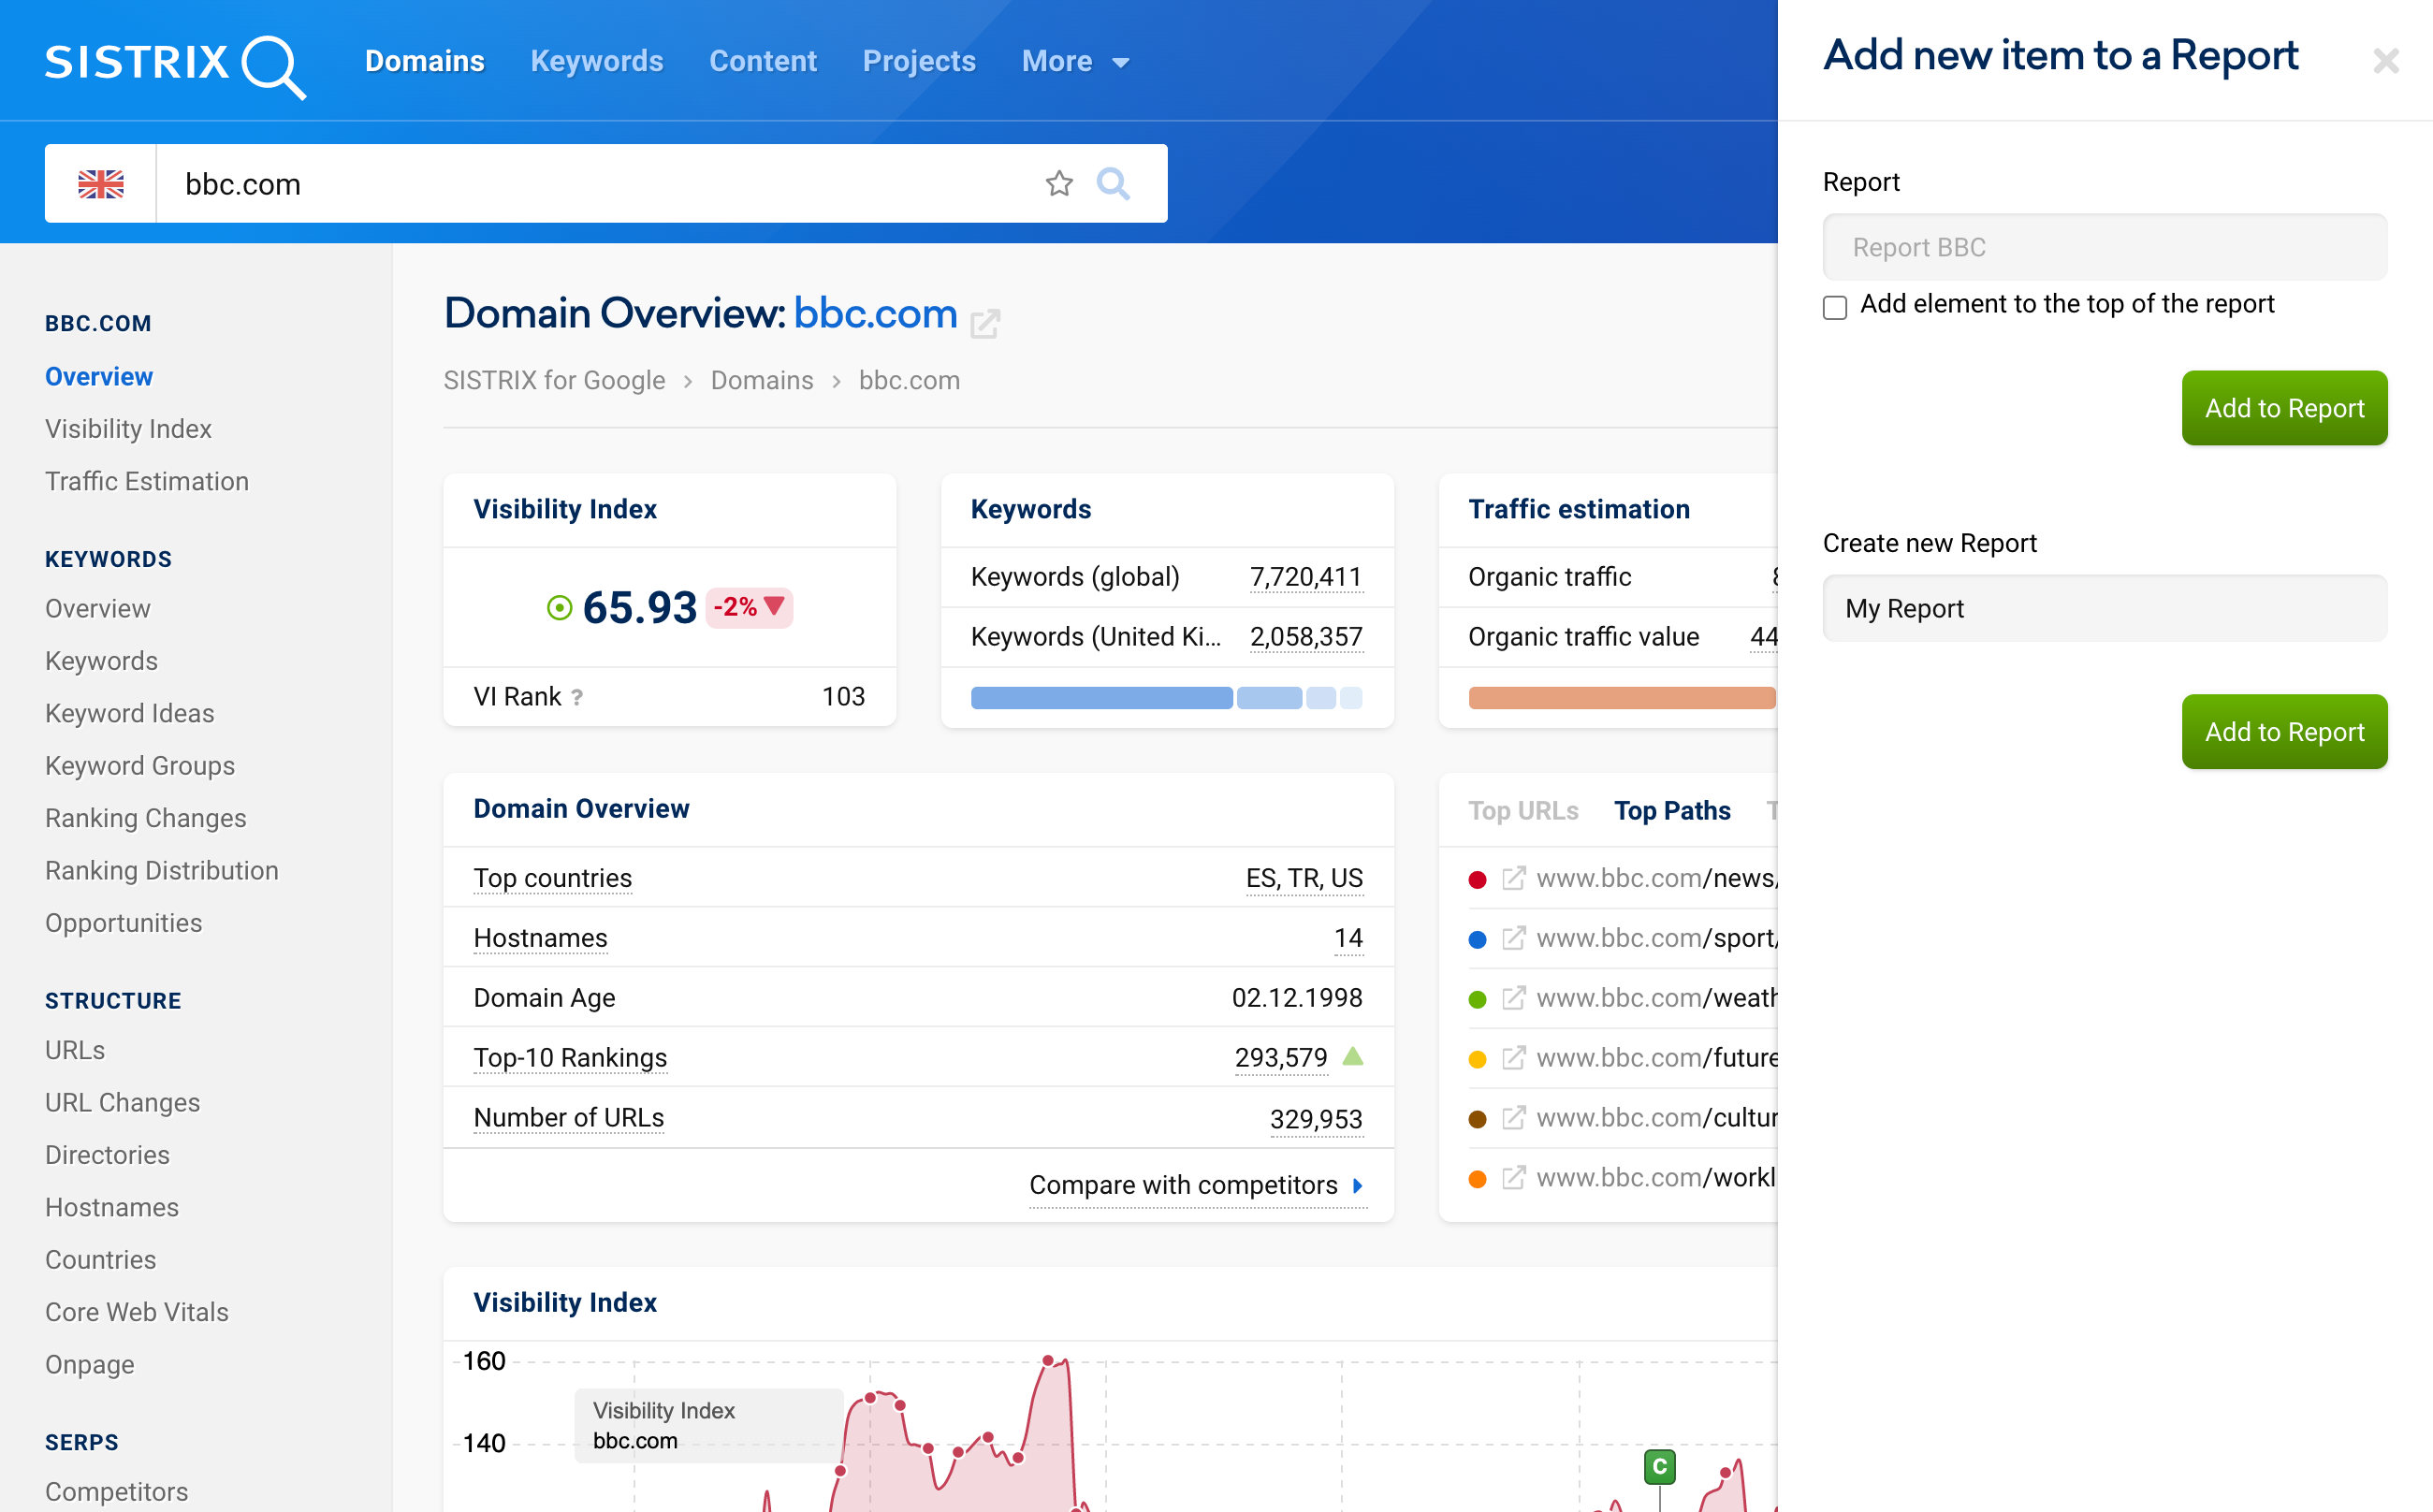Click the green C event marker in chart
This screenshot has width=2433, height=1512.
tap(1659, 1467)
